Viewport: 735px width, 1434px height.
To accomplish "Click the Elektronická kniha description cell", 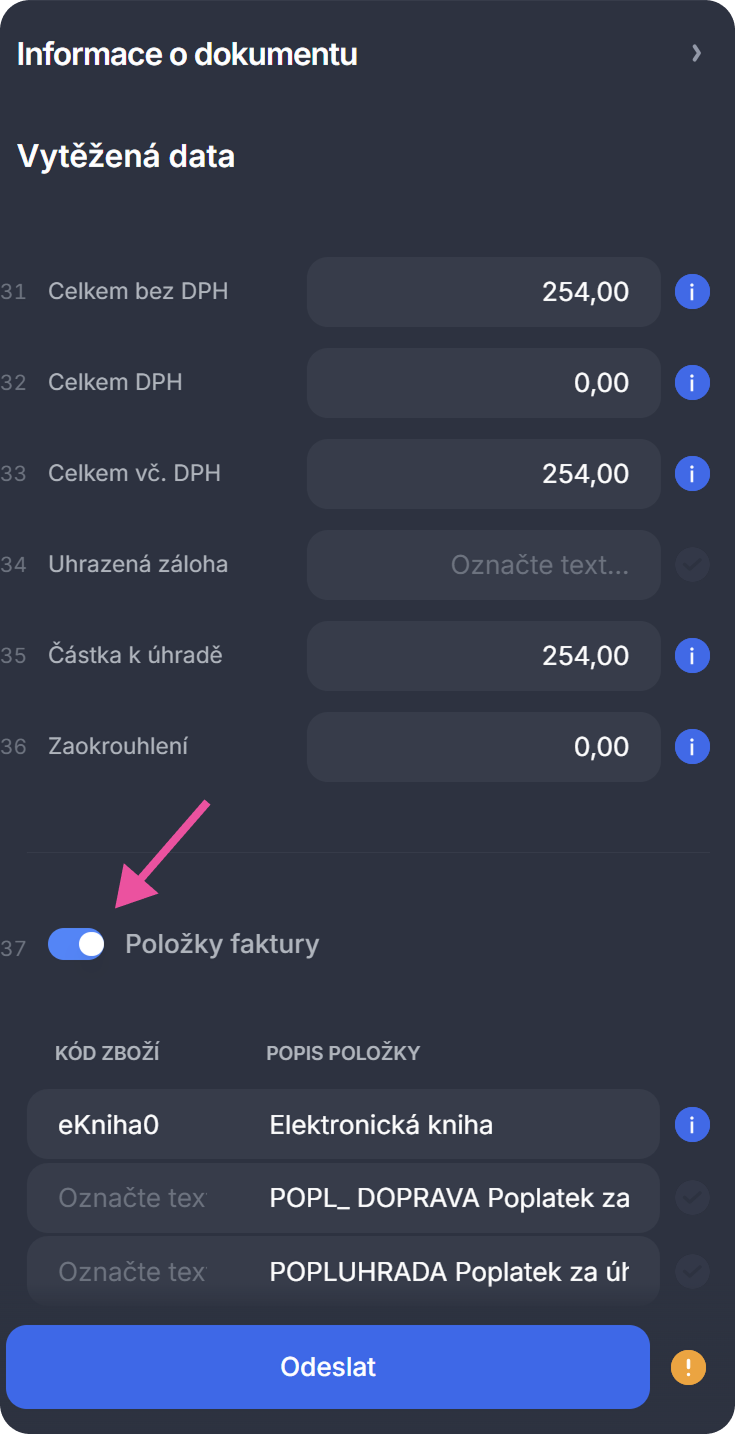I will click(x=450, y=1125).
